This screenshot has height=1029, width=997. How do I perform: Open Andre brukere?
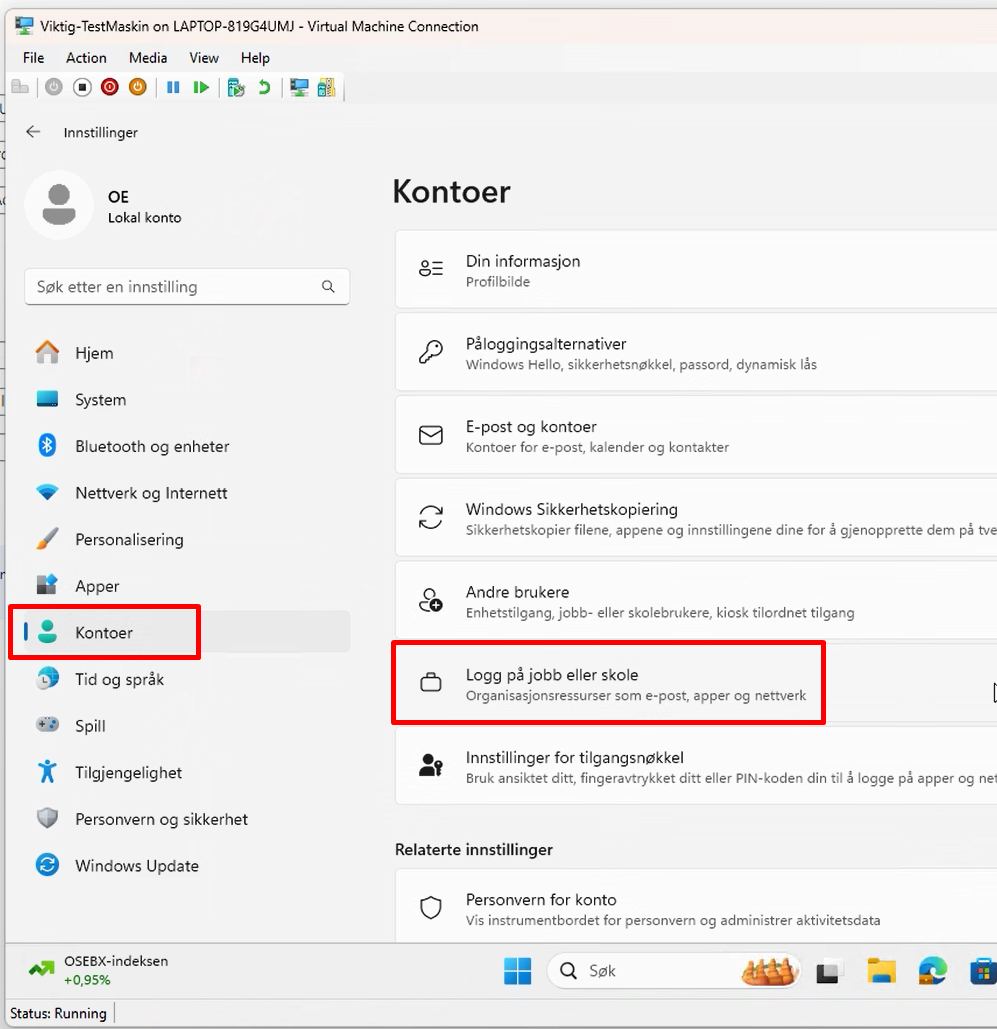coord(696,600)
